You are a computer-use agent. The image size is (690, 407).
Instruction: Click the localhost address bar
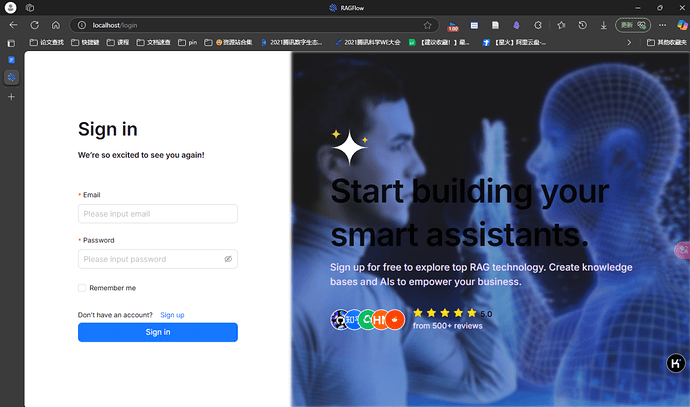coord(250,25)
